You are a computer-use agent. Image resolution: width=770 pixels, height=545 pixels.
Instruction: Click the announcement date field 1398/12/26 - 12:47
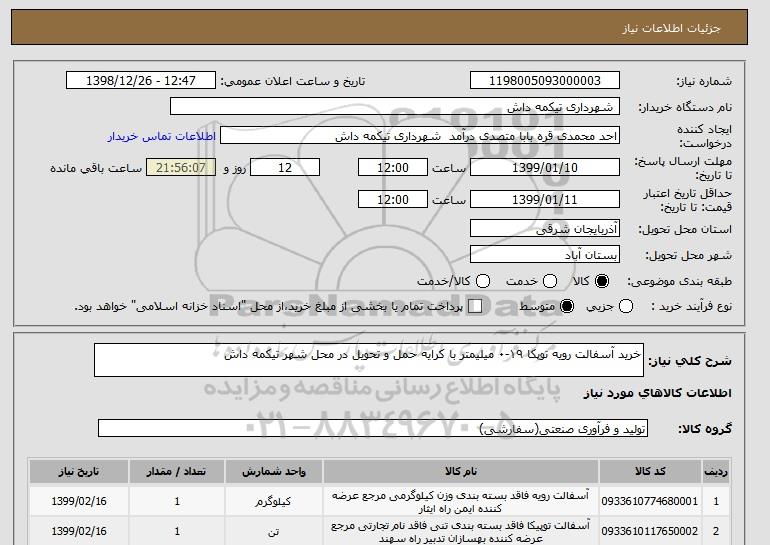click(x=141, y=81)
